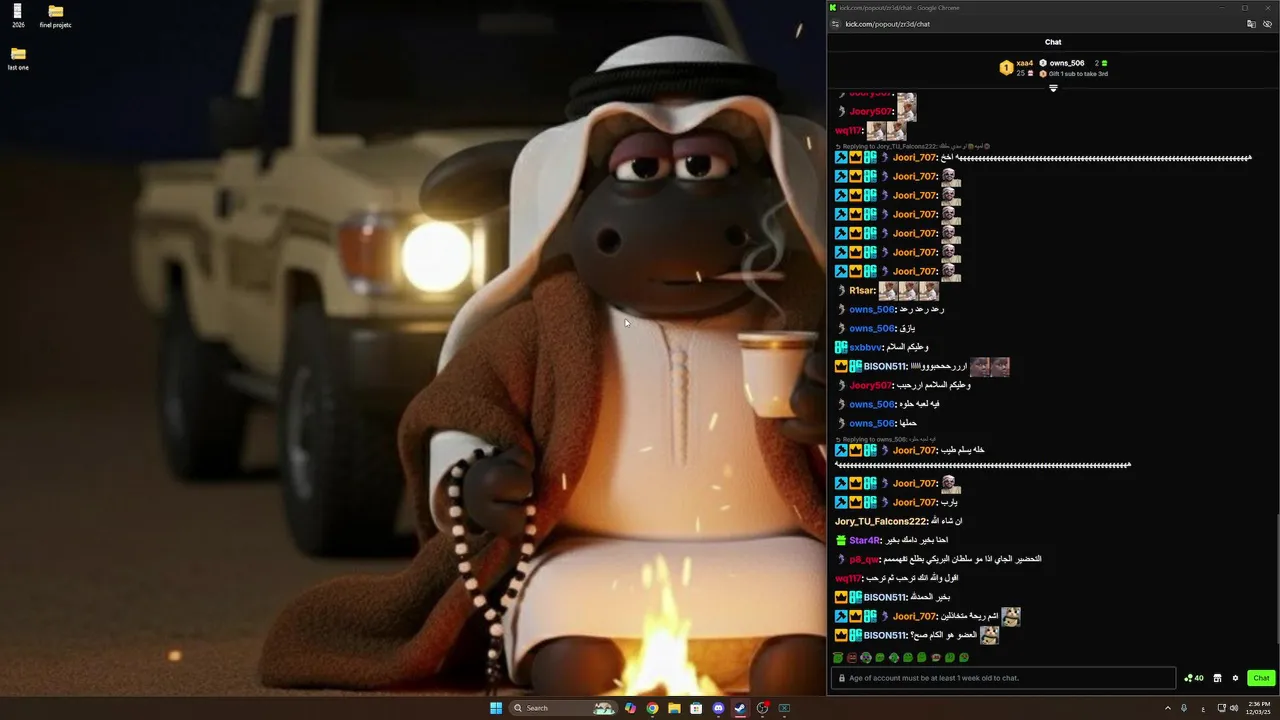
Task: Open Microsoft Store from taskbar
Action: (x=696, y=708)
